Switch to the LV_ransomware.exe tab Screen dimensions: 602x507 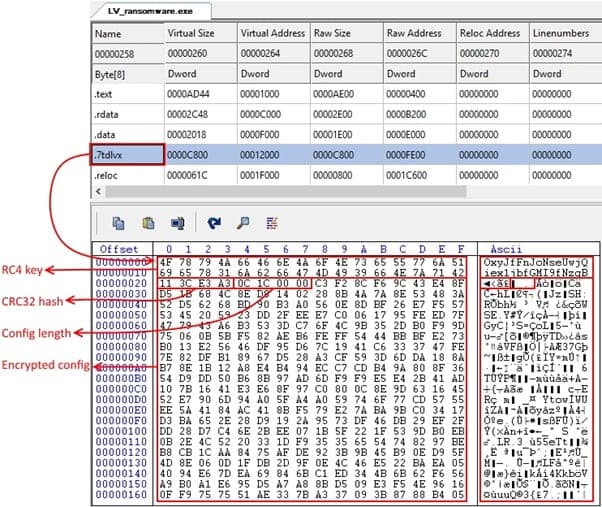[150, 11]
